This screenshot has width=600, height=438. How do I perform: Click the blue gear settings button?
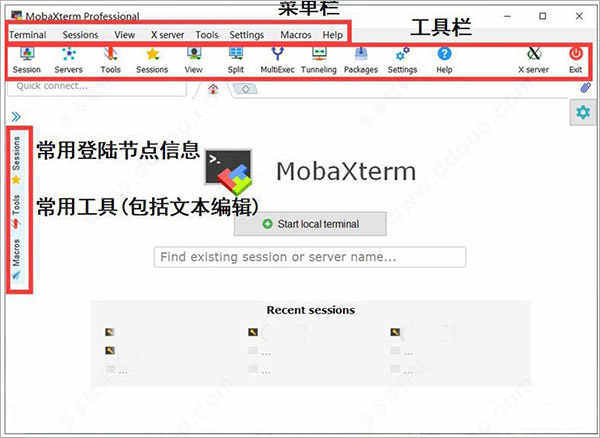click(583, 112)
